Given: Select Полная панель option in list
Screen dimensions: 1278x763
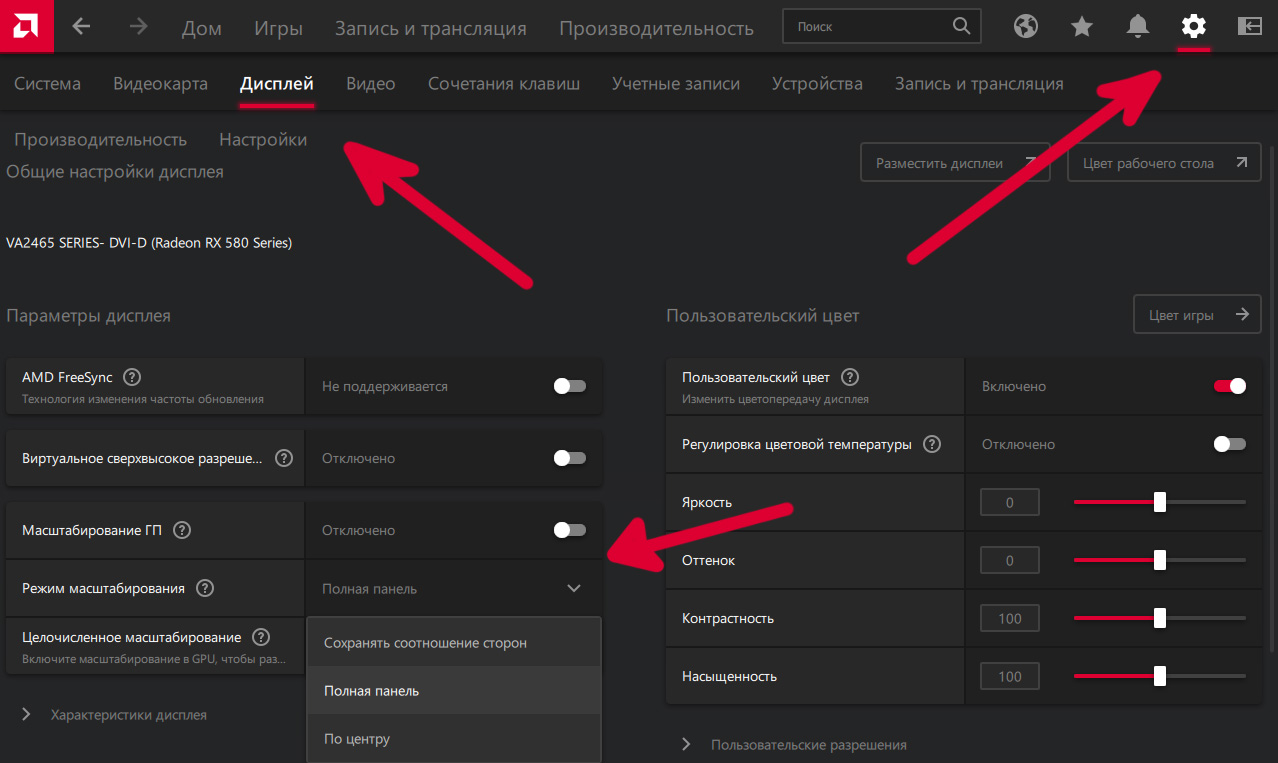Looking at the screenshot, I should pyautogui.click(x=454, y=691).
